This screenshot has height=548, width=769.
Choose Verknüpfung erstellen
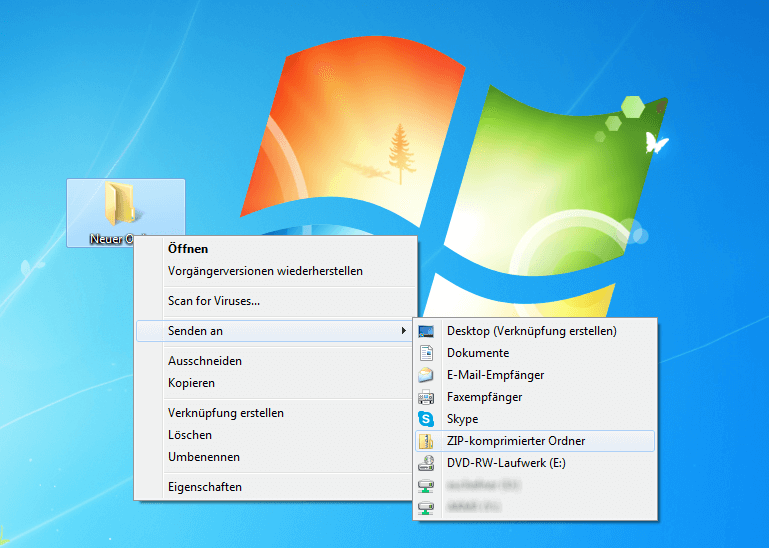tap(226, 413)
